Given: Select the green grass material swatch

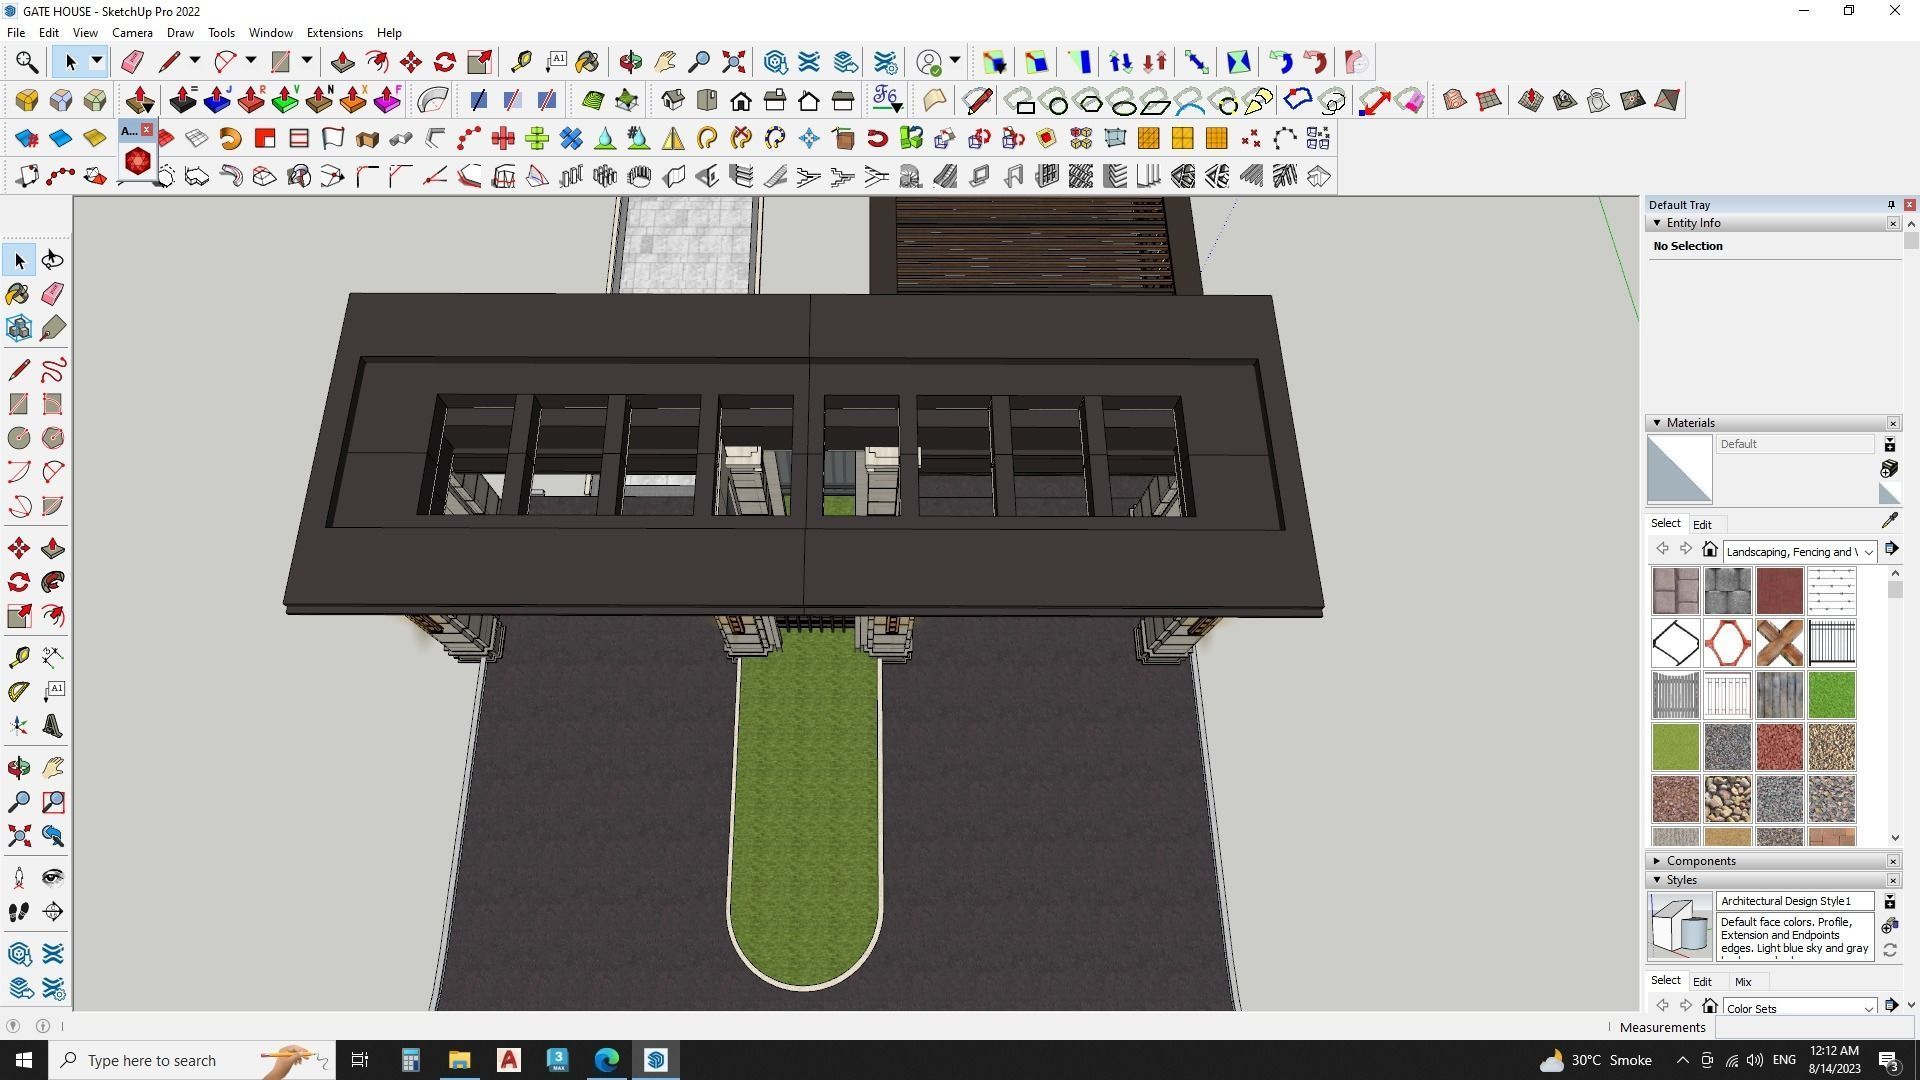Looking at the screenshot, I should [1831, 695].
